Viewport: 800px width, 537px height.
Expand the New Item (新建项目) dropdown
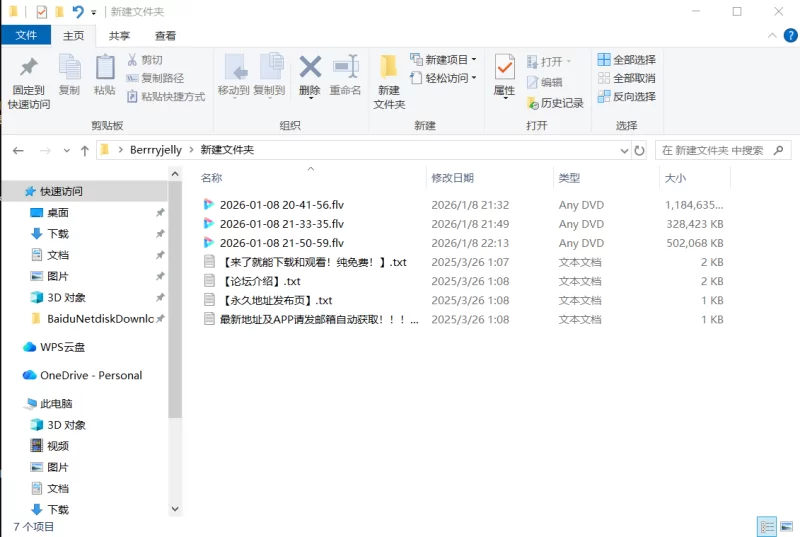click(443, 59)
